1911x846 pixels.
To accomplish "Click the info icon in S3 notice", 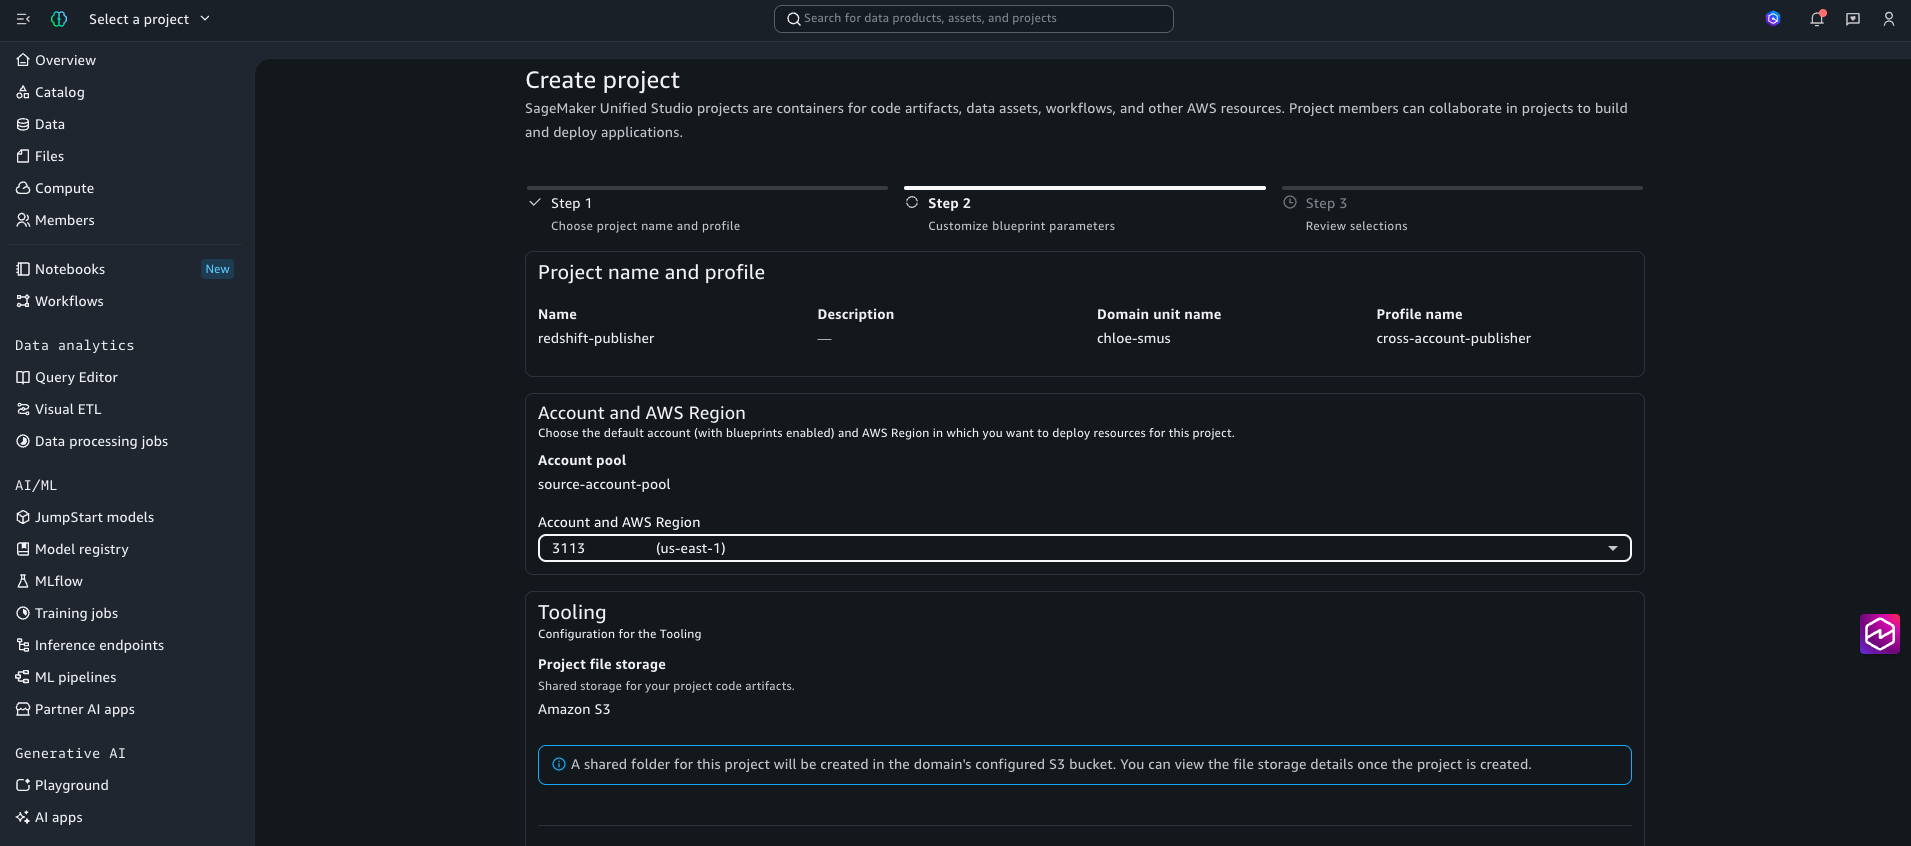I will click(559, 765).
